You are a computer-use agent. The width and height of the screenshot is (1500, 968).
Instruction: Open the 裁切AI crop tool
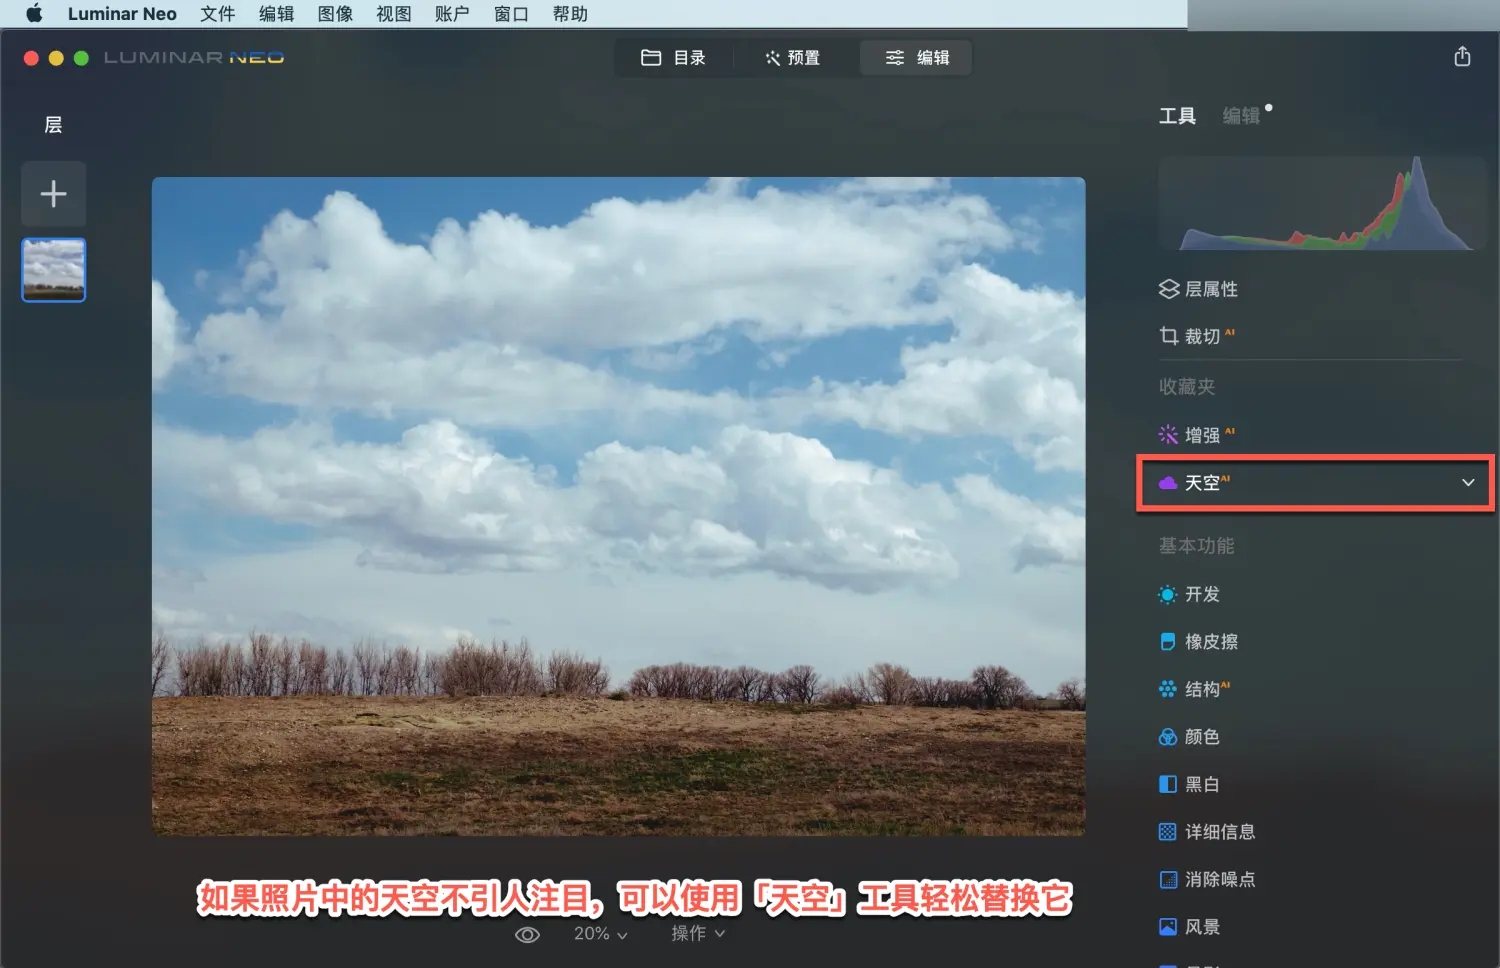1199,336
